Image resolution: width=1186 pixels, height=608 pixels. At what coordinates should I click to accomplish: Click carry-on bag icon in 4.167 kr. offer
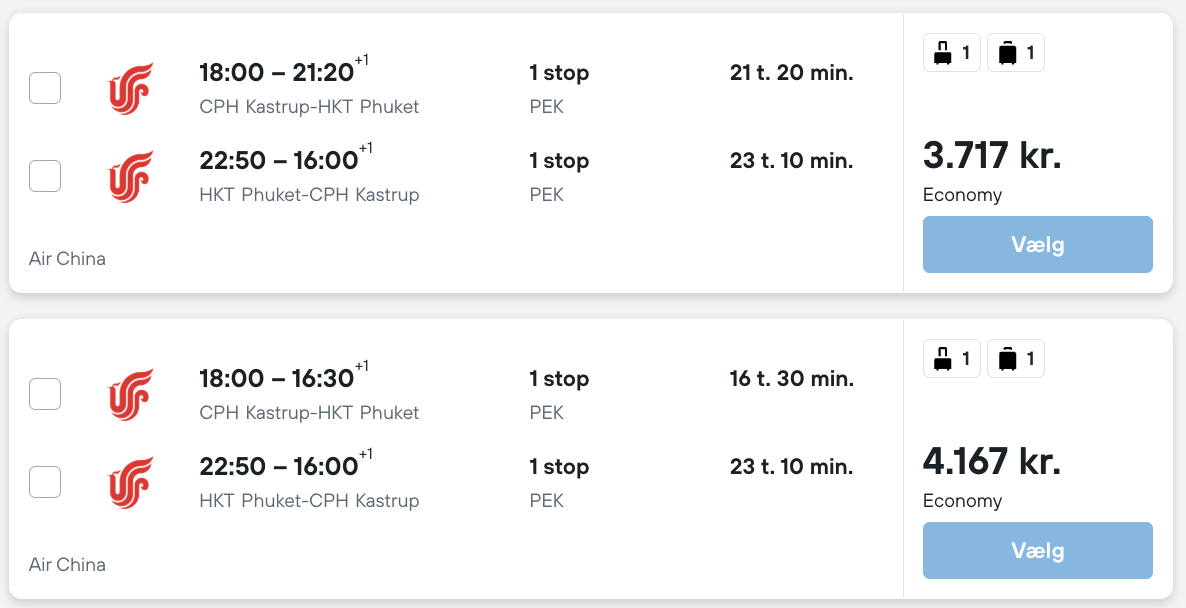942,358
